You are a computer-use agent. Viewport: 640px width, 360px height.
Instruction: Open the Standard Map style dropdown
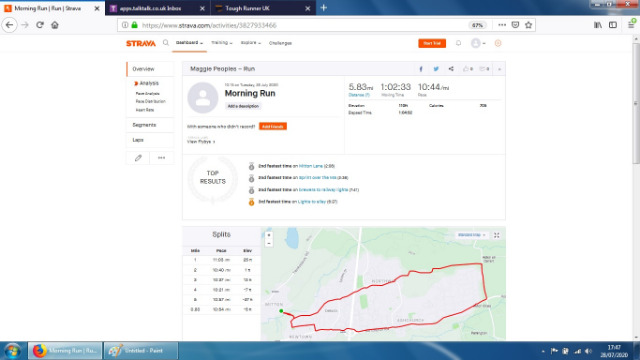tap(471, 235)
